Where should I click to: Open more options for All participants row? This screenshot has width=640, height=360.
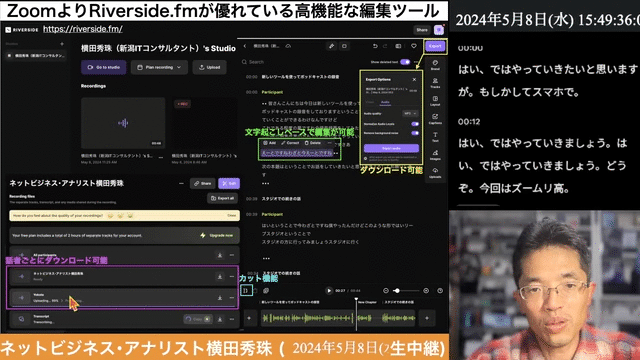pyautogui.click(x=232, y=255)
